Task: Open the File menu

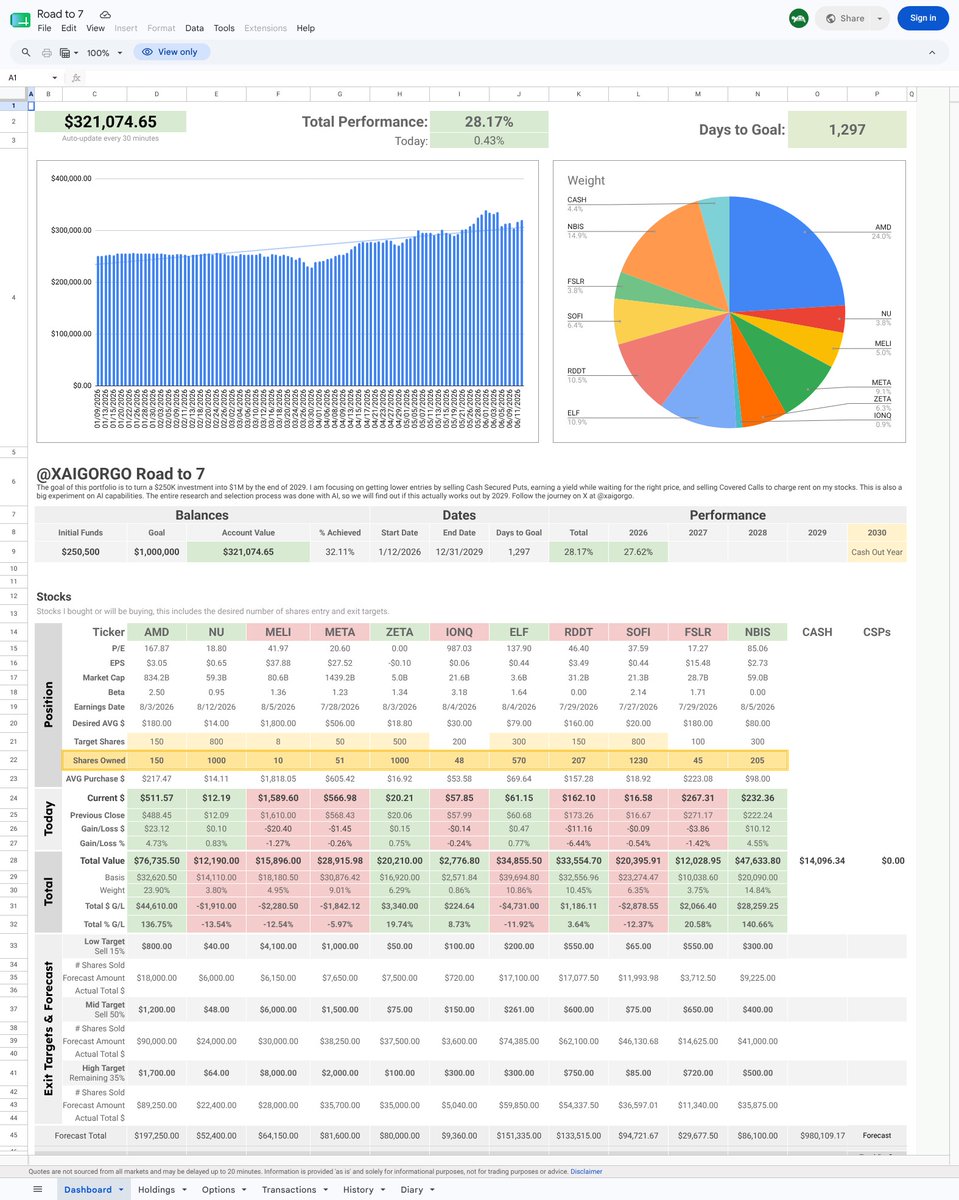Action: [x=44, y=29]
